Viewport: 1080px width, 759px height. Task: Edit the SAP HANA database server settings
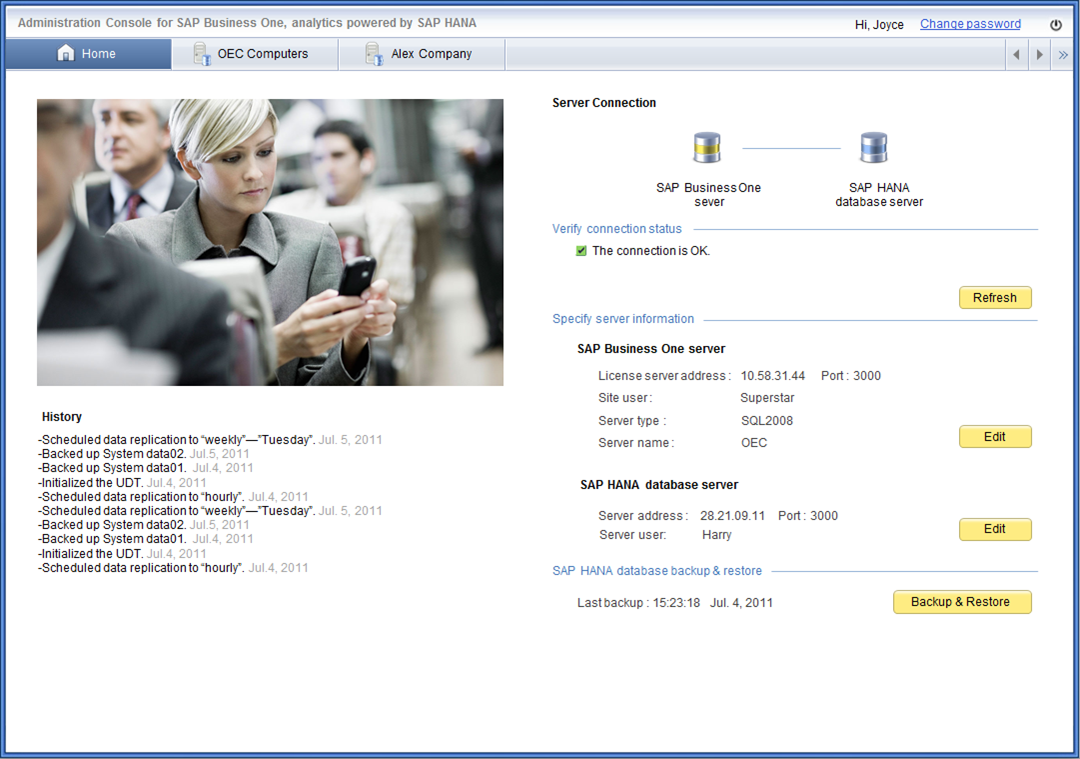995,529
